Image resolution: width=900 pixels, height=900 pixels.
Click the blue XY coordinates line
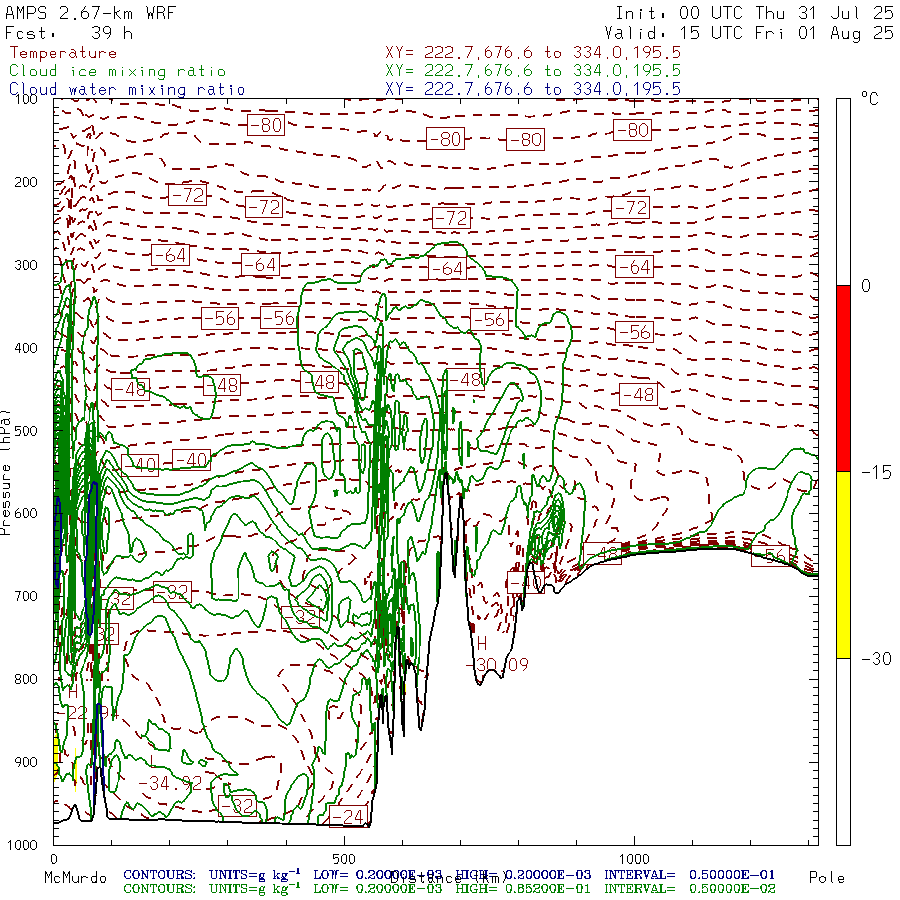(533, 89)
